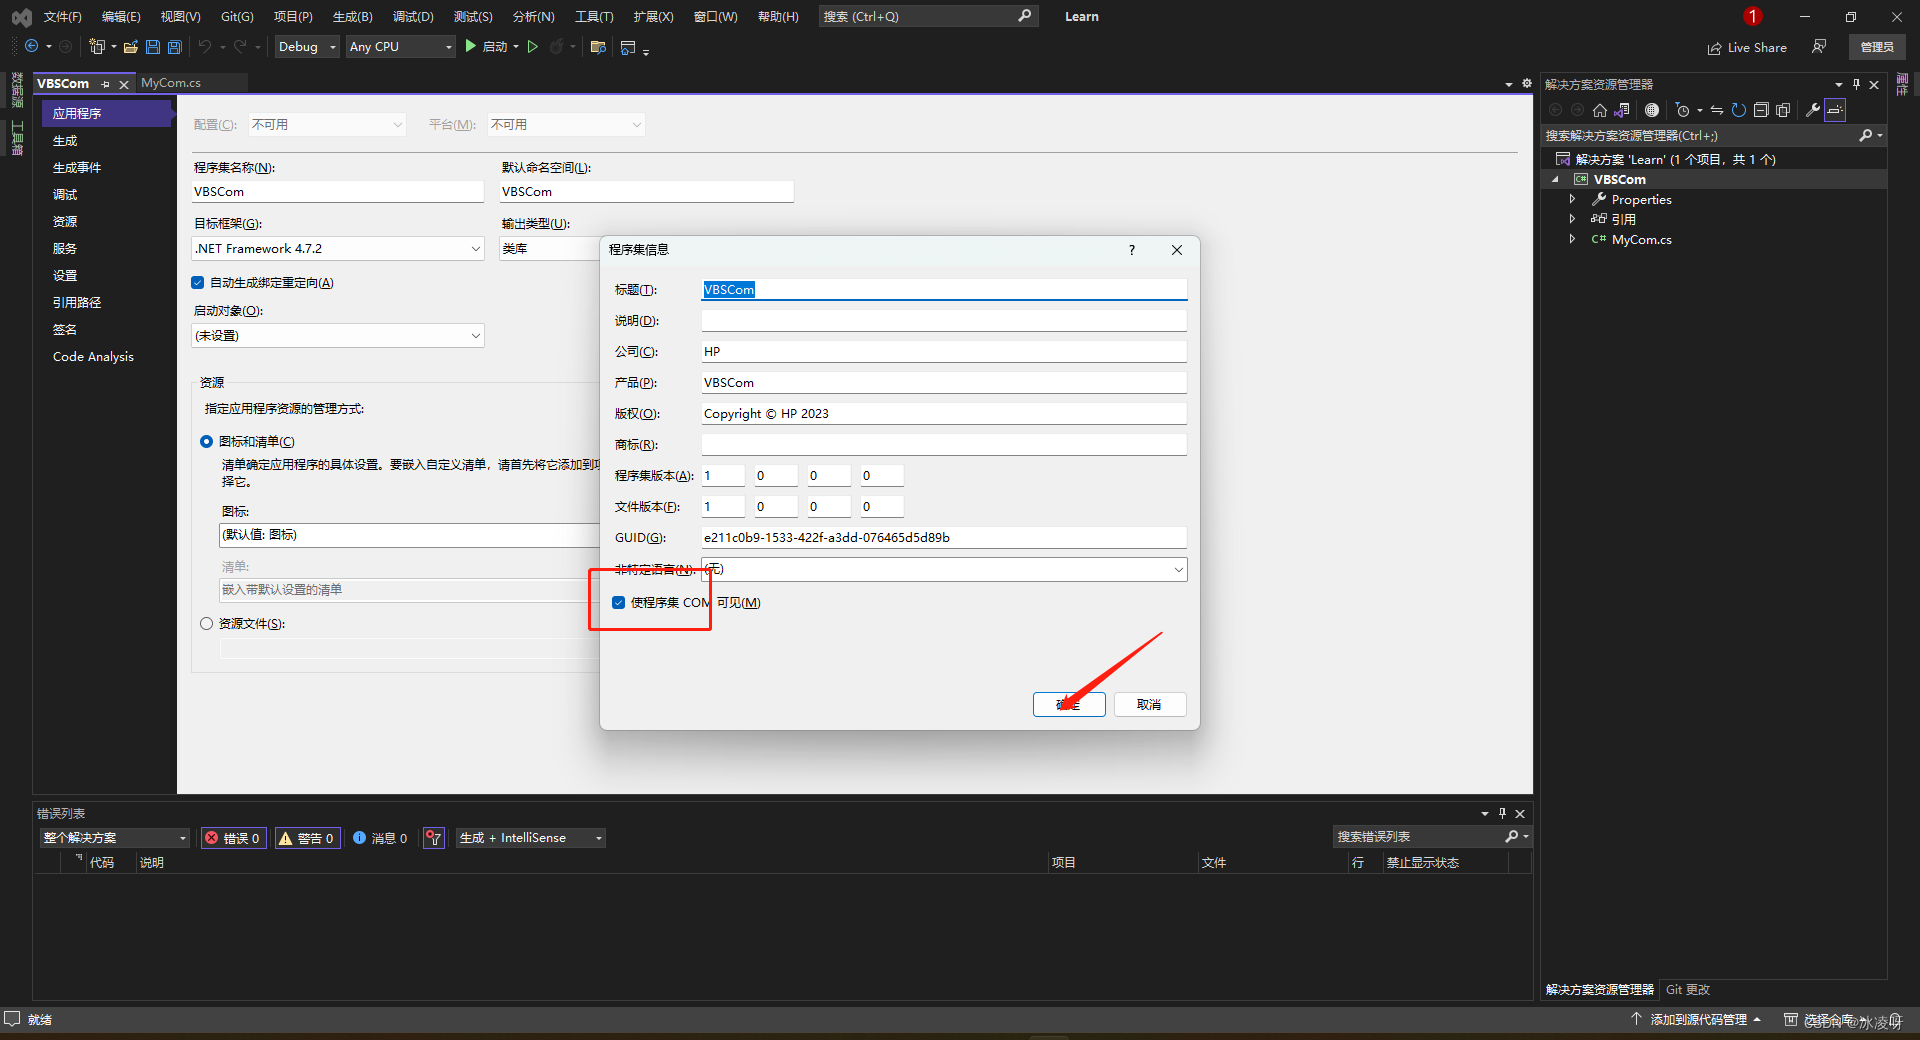Click the 确定 button in assembly info dialog
Viewport: 1920px width, 1040px height.
[x=1068, y=705]
